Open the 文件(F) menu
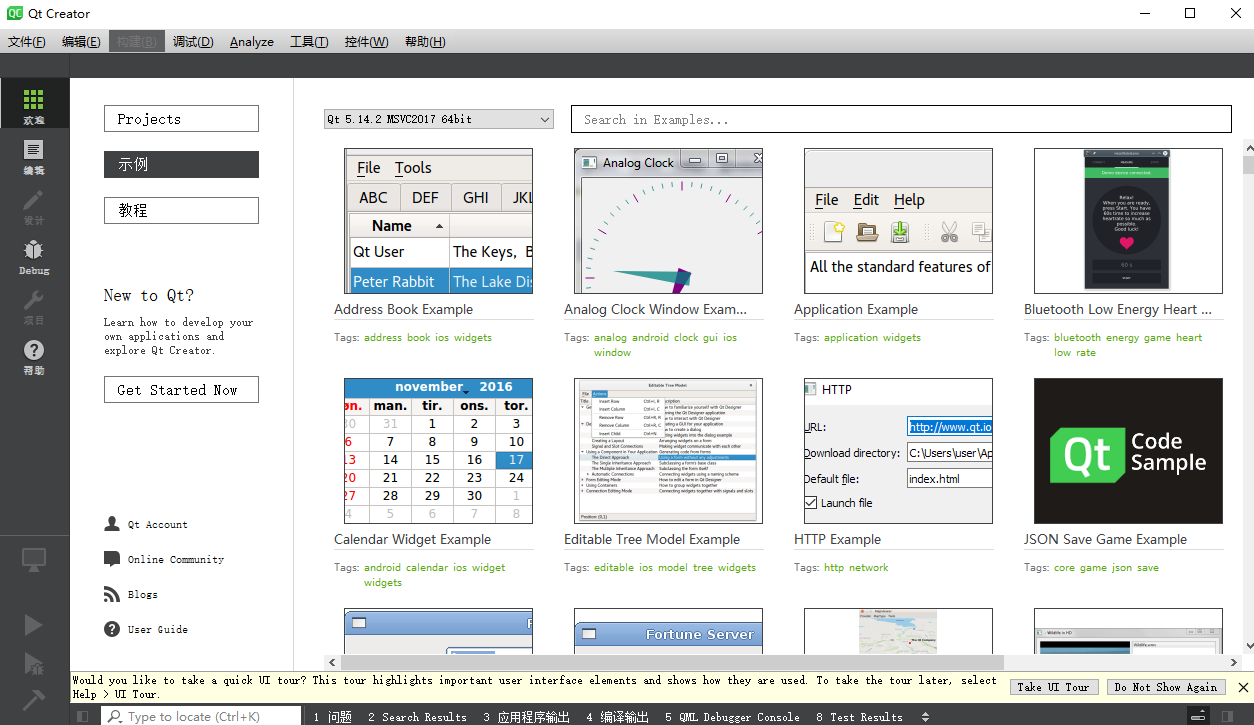This screenshot has height=725, width=1254. point(27,41)
